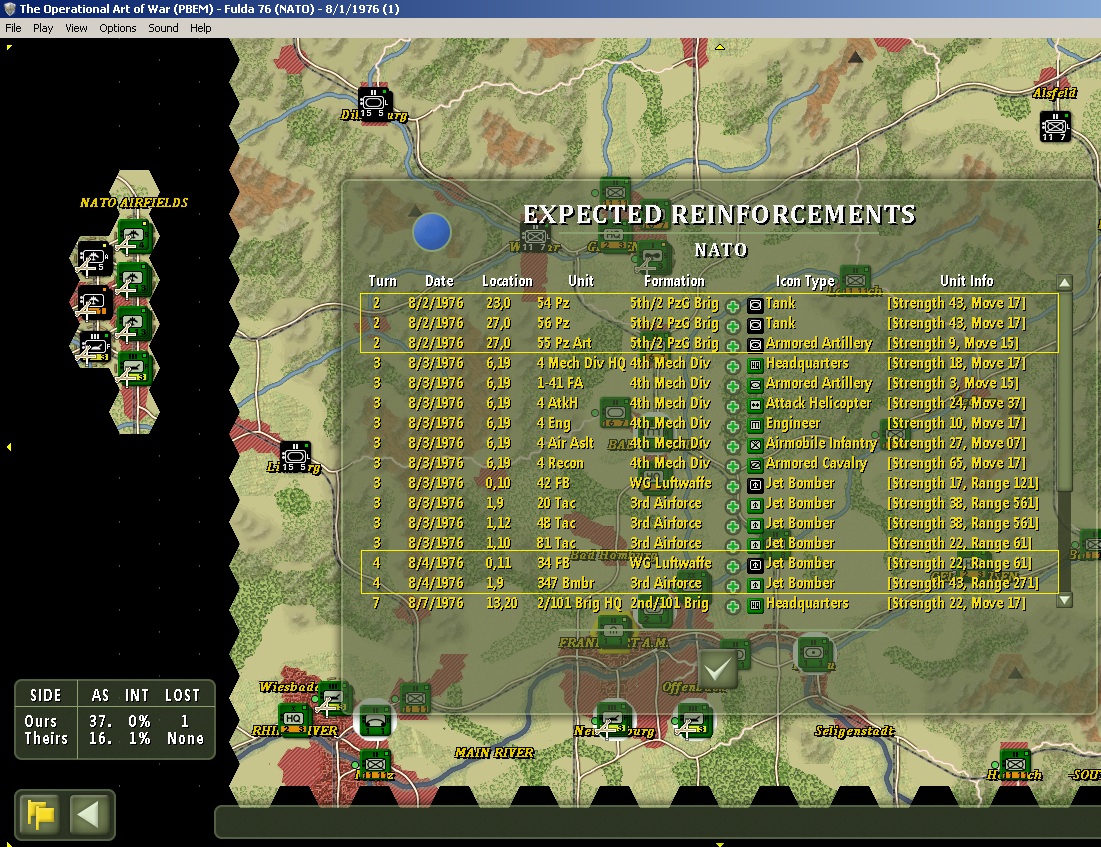
Task: Select '56 Pz' unit name
Action: [x=553, y=323]
